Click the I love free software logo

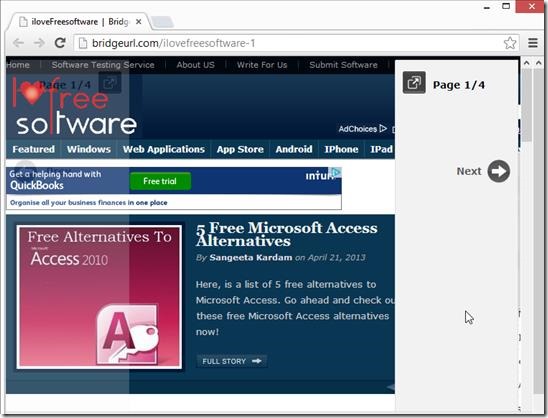pyautogui.click(x=74, y=107)
